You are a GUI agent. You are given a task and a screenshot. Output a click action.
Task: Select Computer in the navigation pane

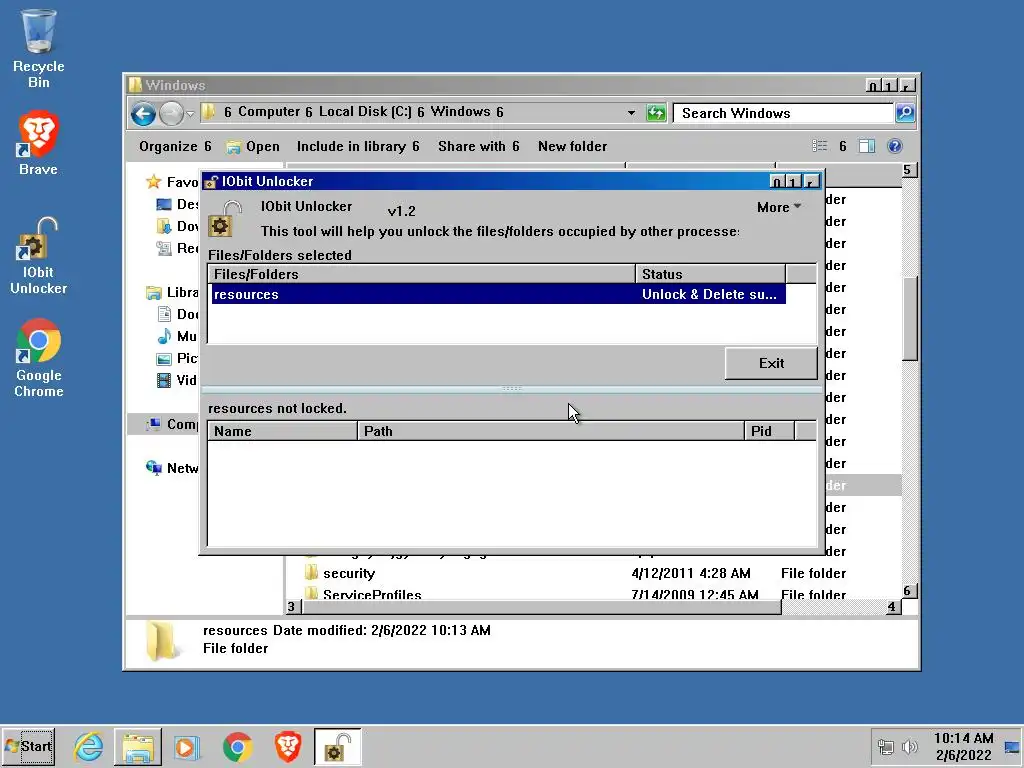(172, 424)
